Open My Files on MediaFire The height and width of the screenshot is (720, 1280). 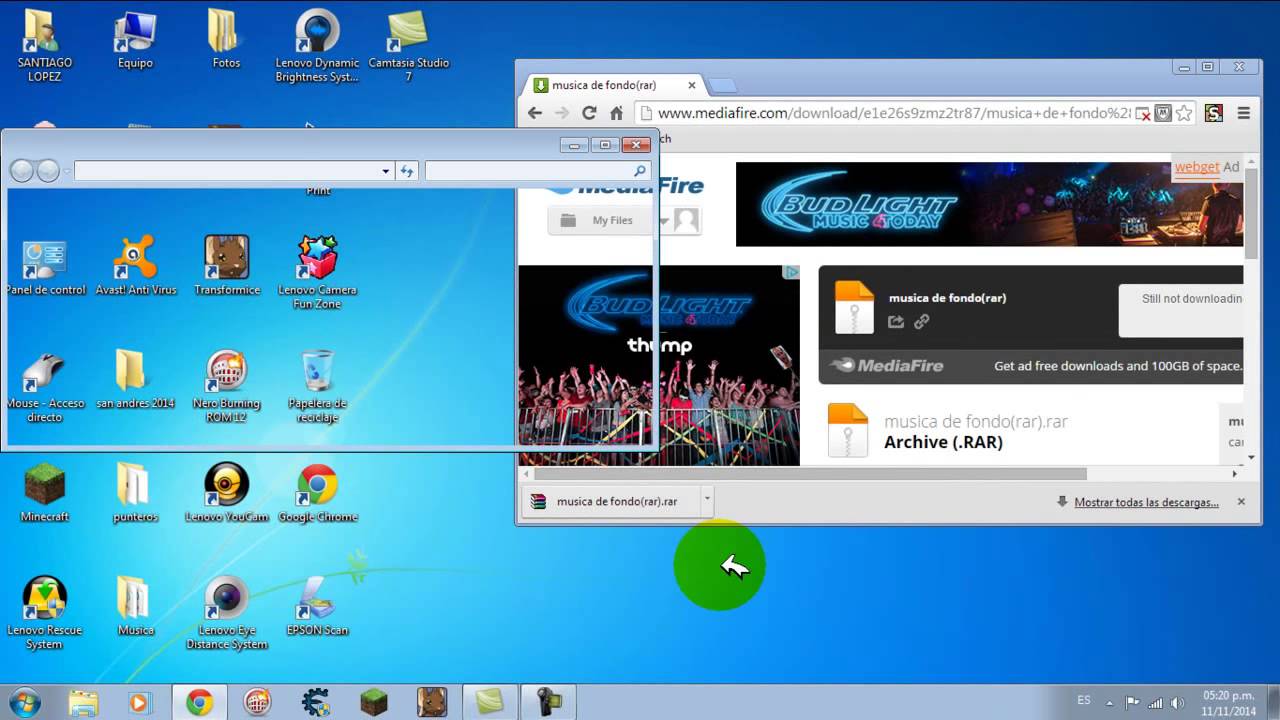click(598, 220)
